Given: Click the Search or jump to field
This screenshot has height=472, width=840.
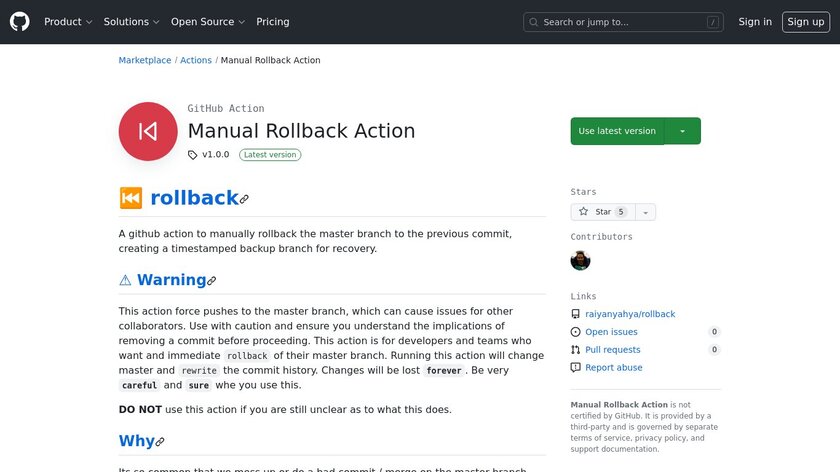Looking at the screenshot, I should click(x=623, y=22).
